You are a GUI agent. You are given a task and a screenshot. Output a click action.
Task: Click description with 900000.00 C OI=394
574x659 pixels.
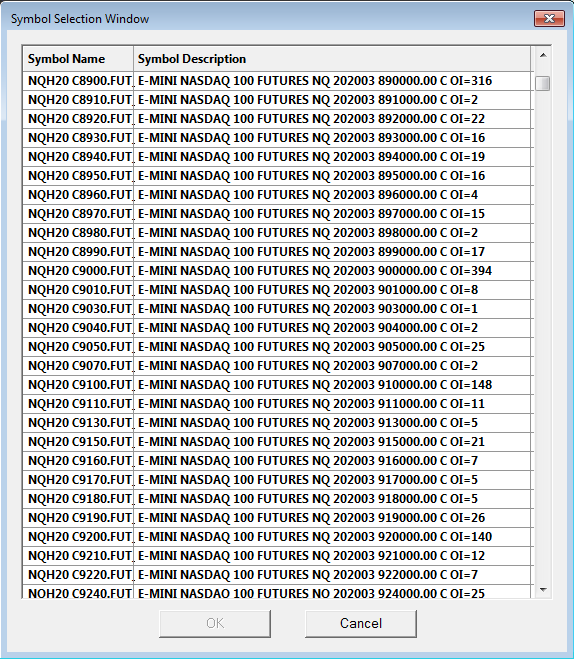pos(332,271)
